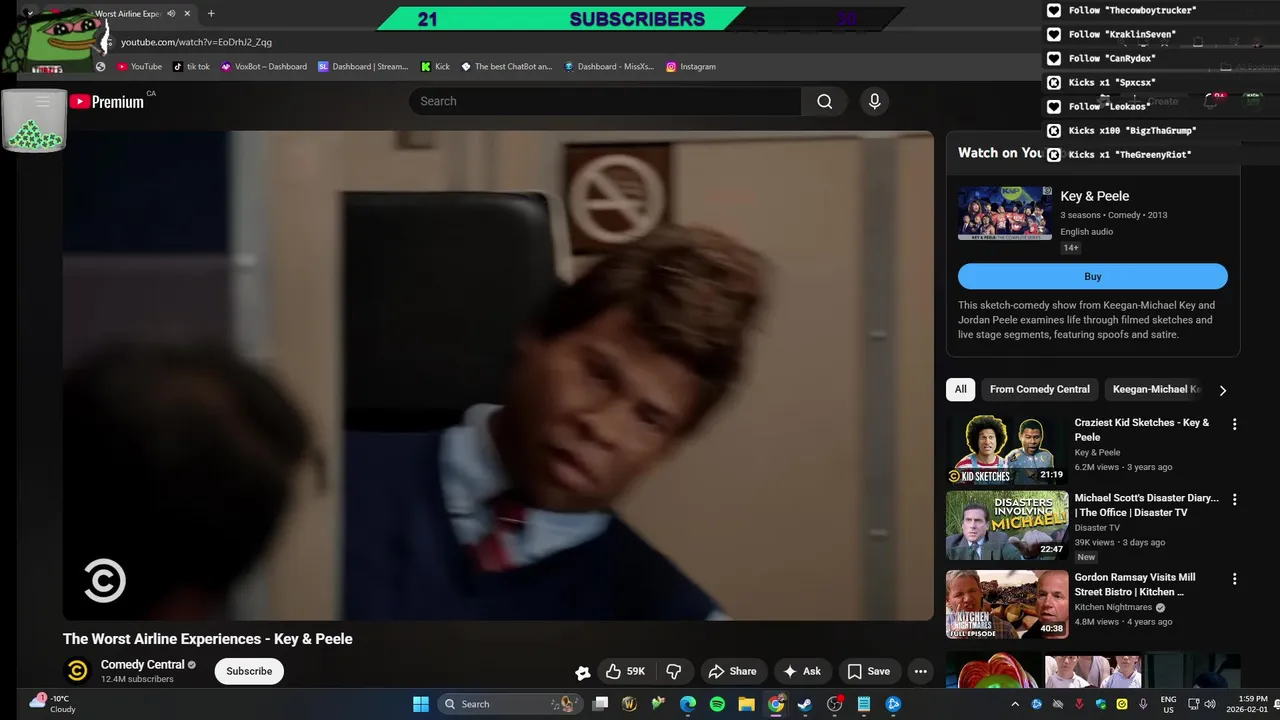Open The best ChatBot bookmark
Image resolution: width=1280 pixels, height=720 pixels.
click(x=506, y=66)
